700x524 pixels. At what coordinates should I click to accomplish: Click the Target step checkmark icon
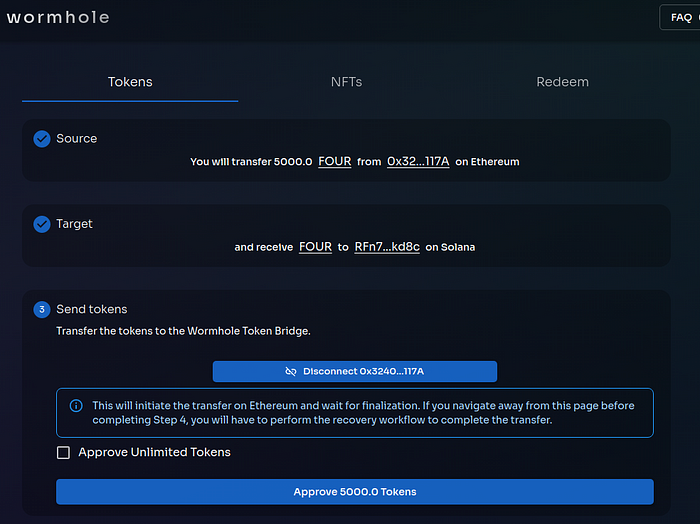click(42, 224)
